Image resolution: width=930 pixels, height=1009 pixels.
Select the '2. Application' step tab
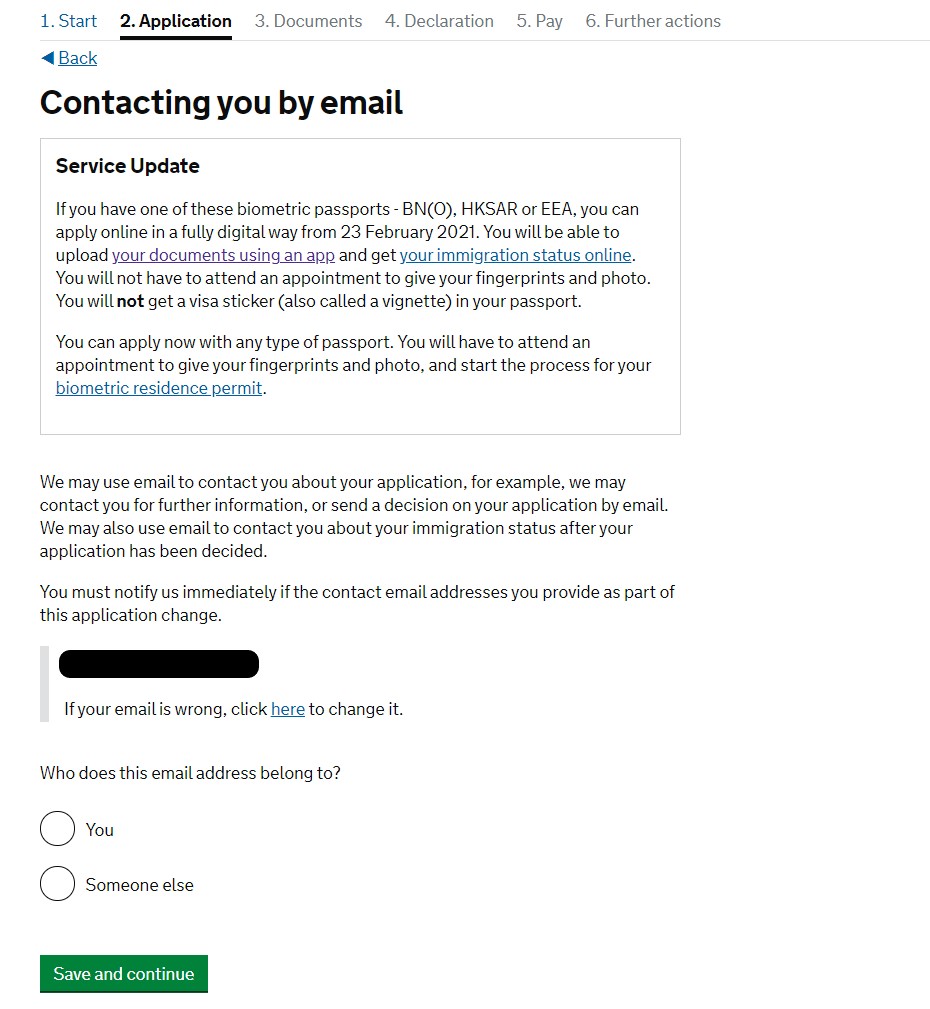175,21
